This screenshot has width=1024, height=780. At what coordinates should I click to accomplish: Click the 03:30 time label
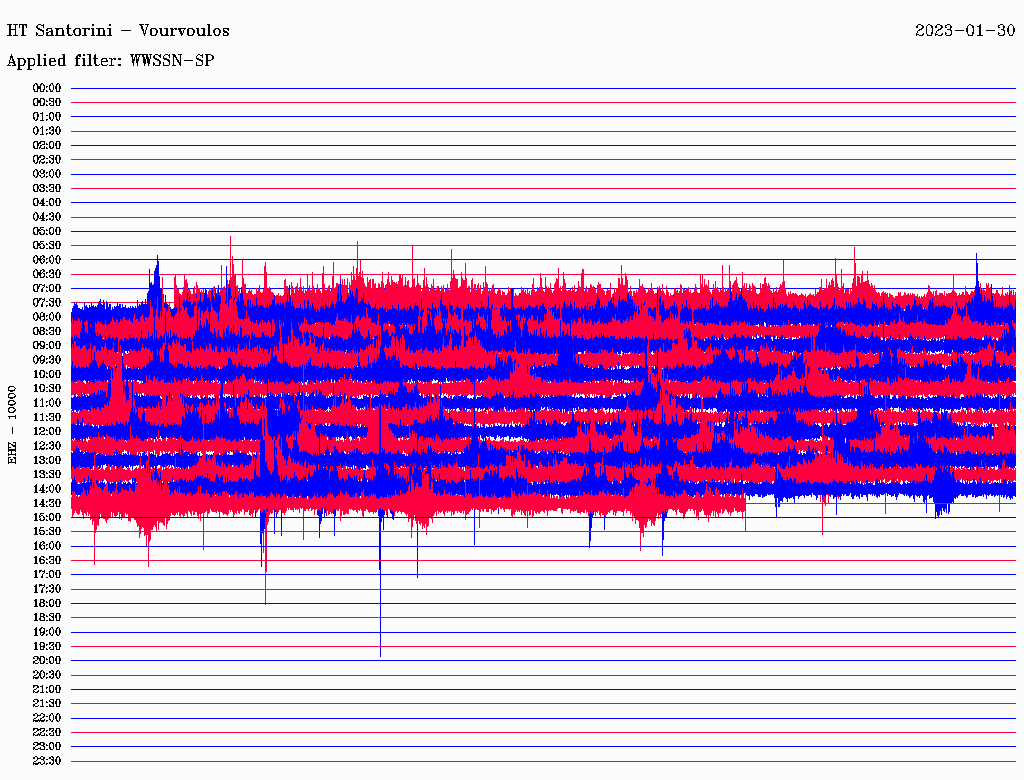pos(47,188)
